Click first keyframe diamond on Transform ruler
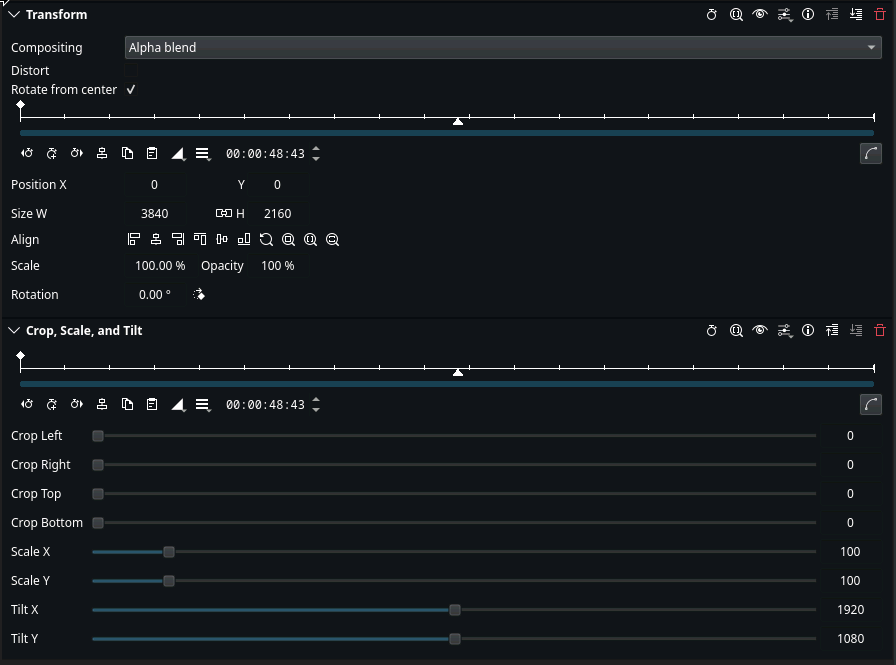This screenshot has height=665, width=896. pyautogui.click(x=21, y=105)
